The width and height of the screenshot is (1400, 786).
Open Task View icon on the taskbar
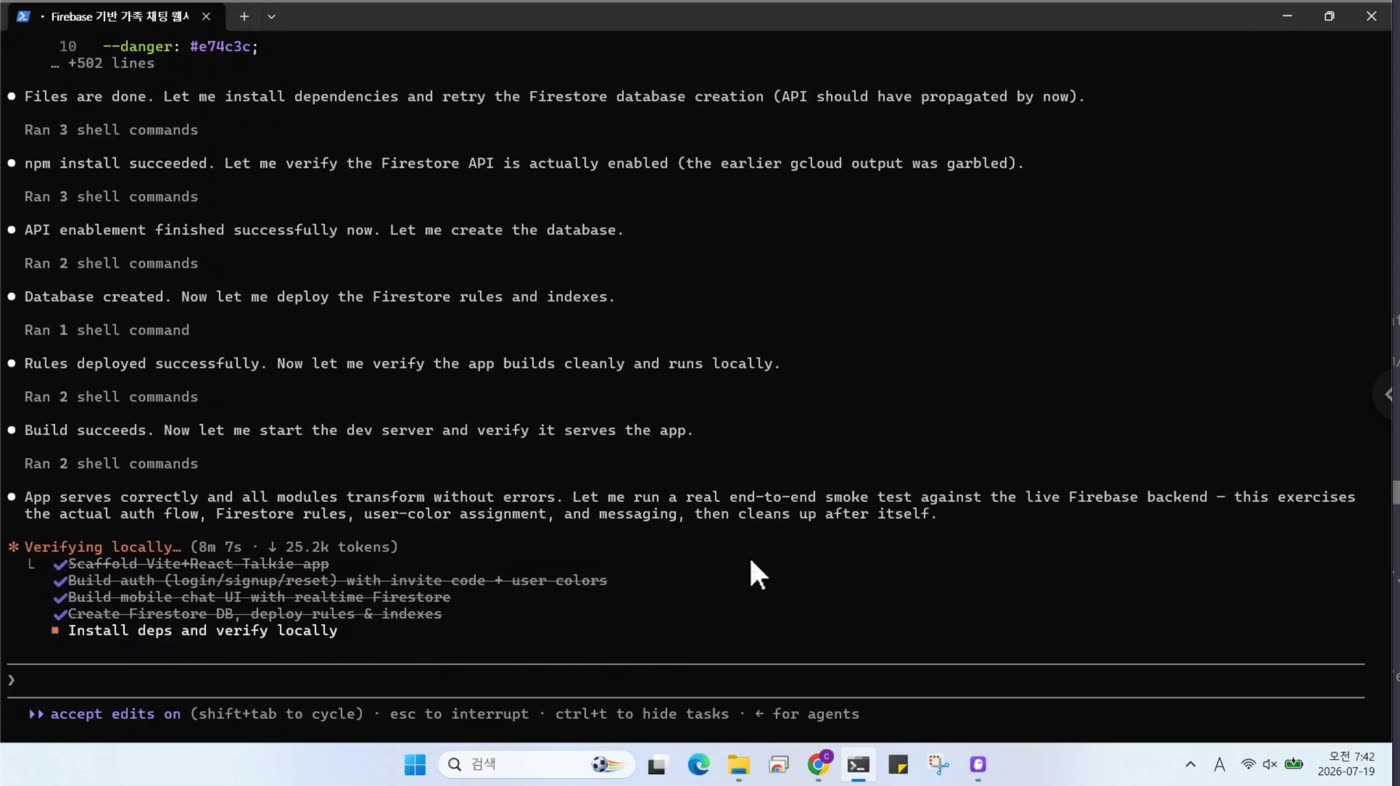coord(657,765)
